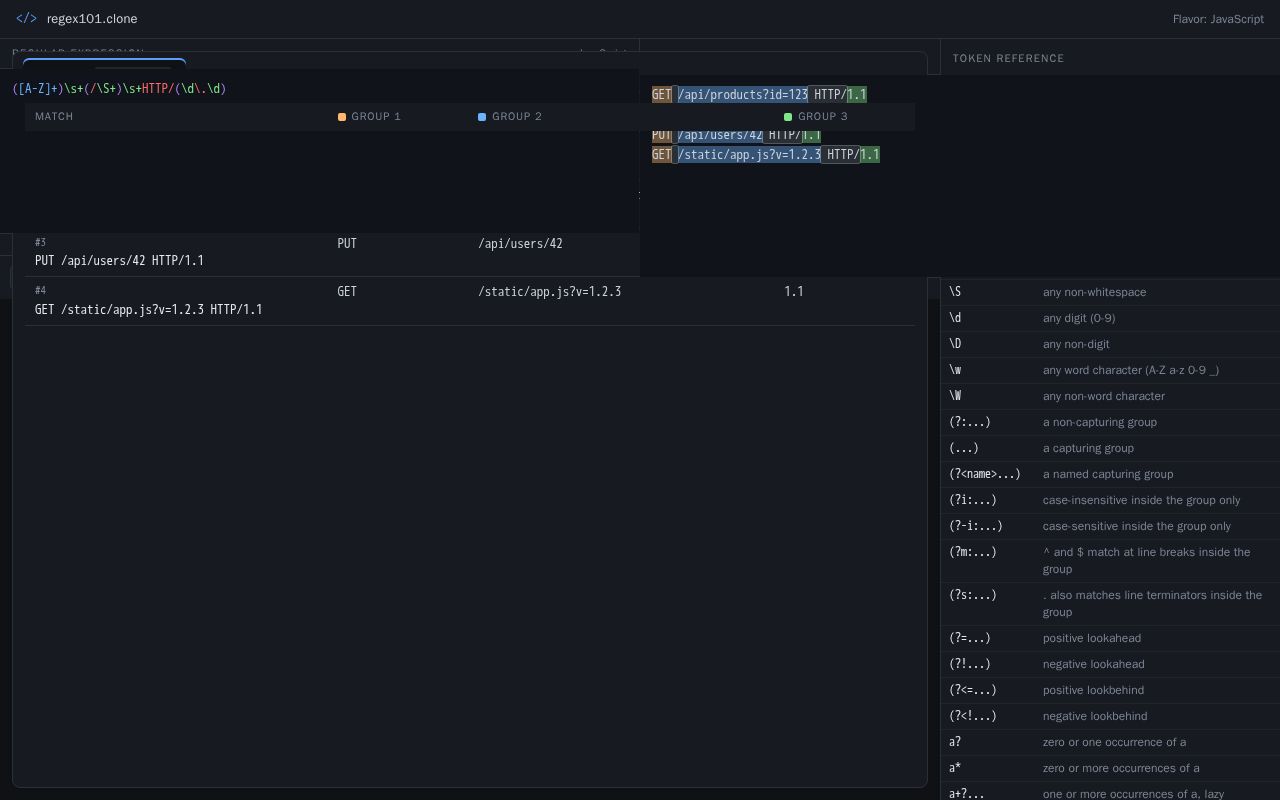Select the (?<!...) negative lookbehind token
Viewport: 1280px width, 800px height.
click(x=1110, y=716)
